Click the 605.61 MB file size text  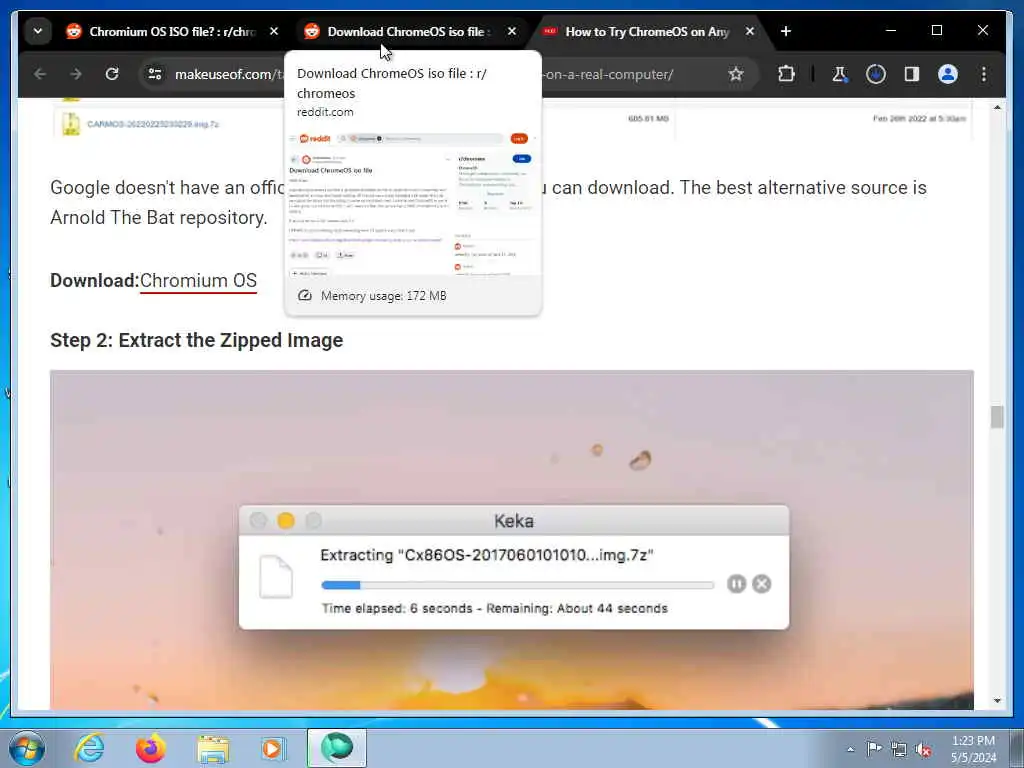648,119
